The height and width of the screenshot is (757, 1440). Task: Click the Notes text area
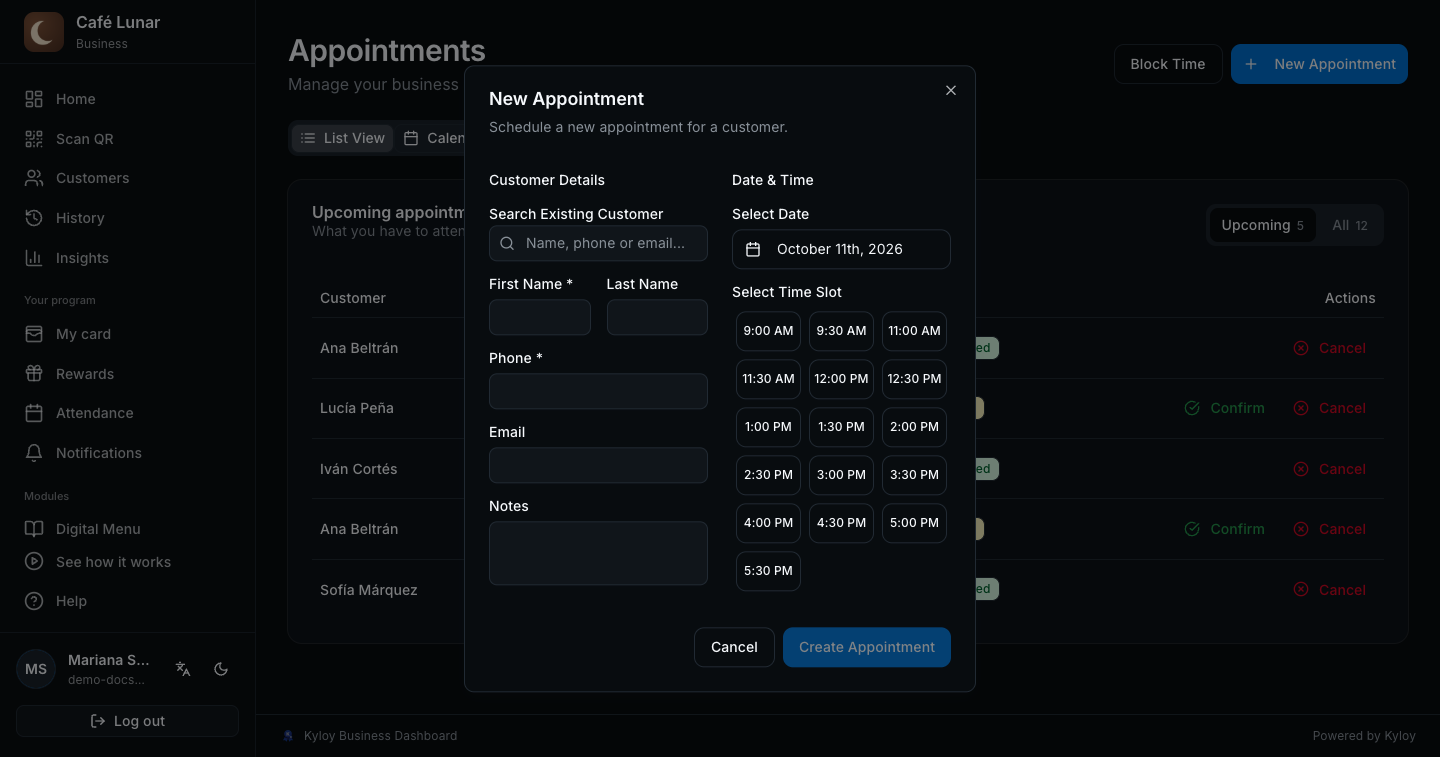pyautogui.click(x=598, y=553)
